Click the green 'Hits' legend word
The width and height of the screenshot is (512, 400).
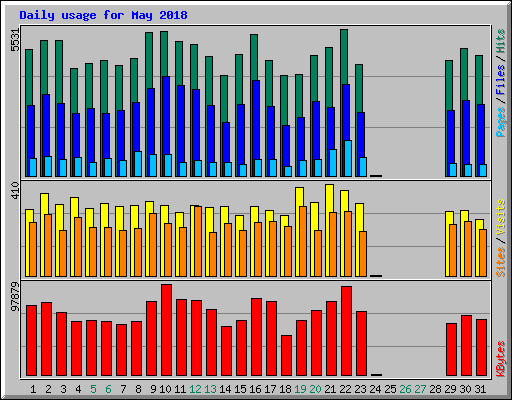pos(501,41)
